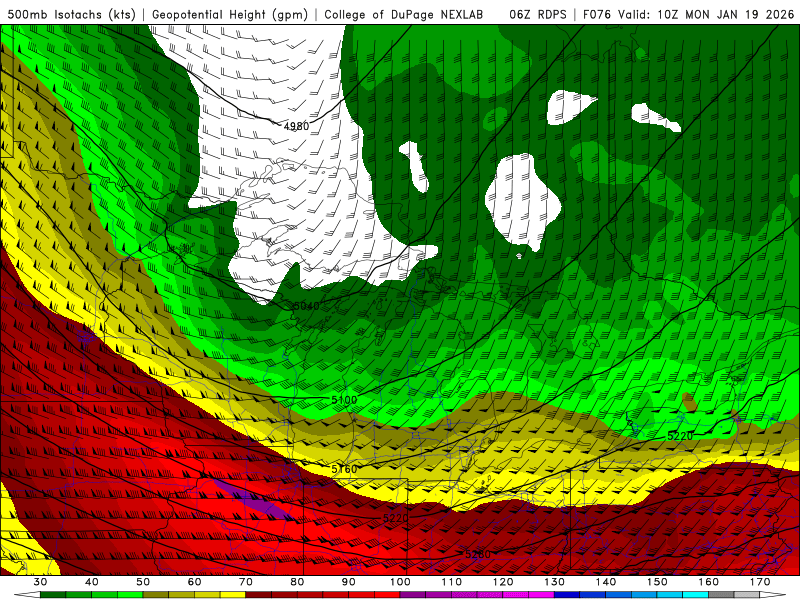Click the legend value 40

click(92, 582)
